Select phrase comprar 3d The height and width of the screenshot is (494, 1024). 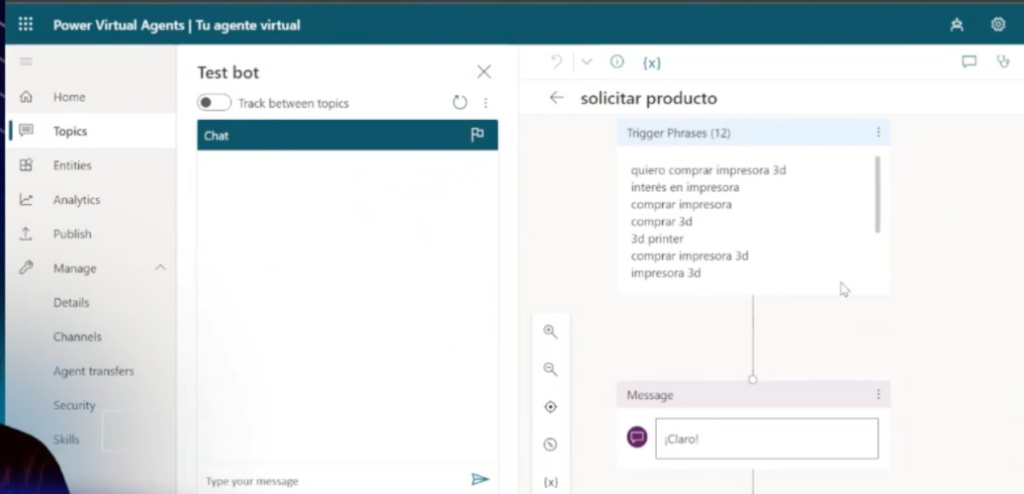pyautogui.click(x=662, y=222)
